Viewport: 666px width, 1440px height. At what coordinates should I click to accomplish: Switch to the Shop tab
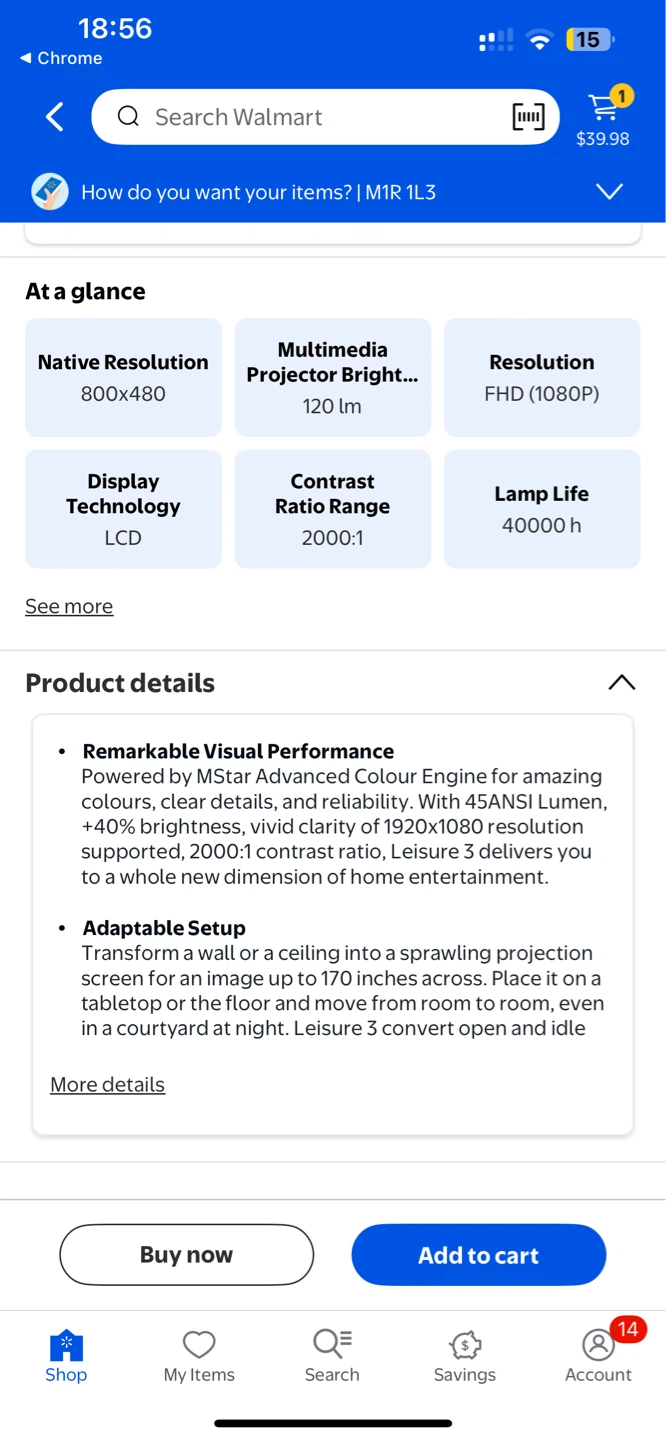click(x=66, y=1356)
